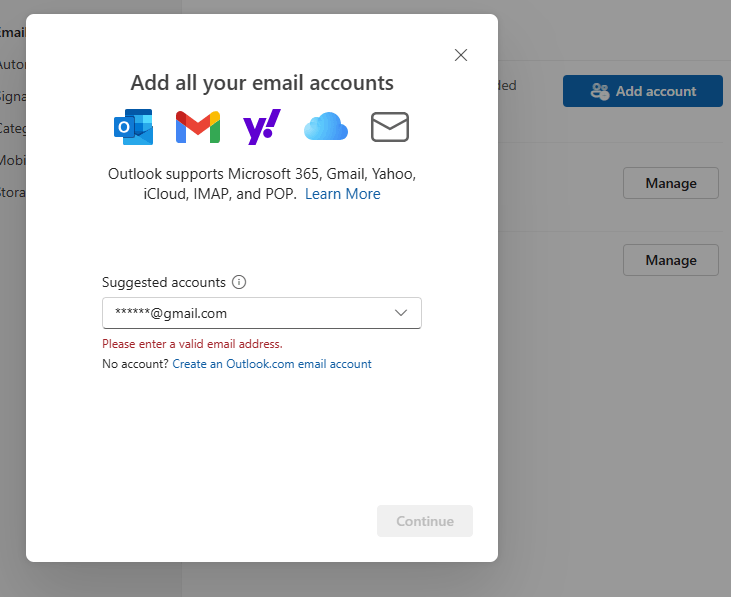Image resolution: width=731 pixels, height=597 pixels.
Task: Click Add account button in settings window
Action: 642,91
